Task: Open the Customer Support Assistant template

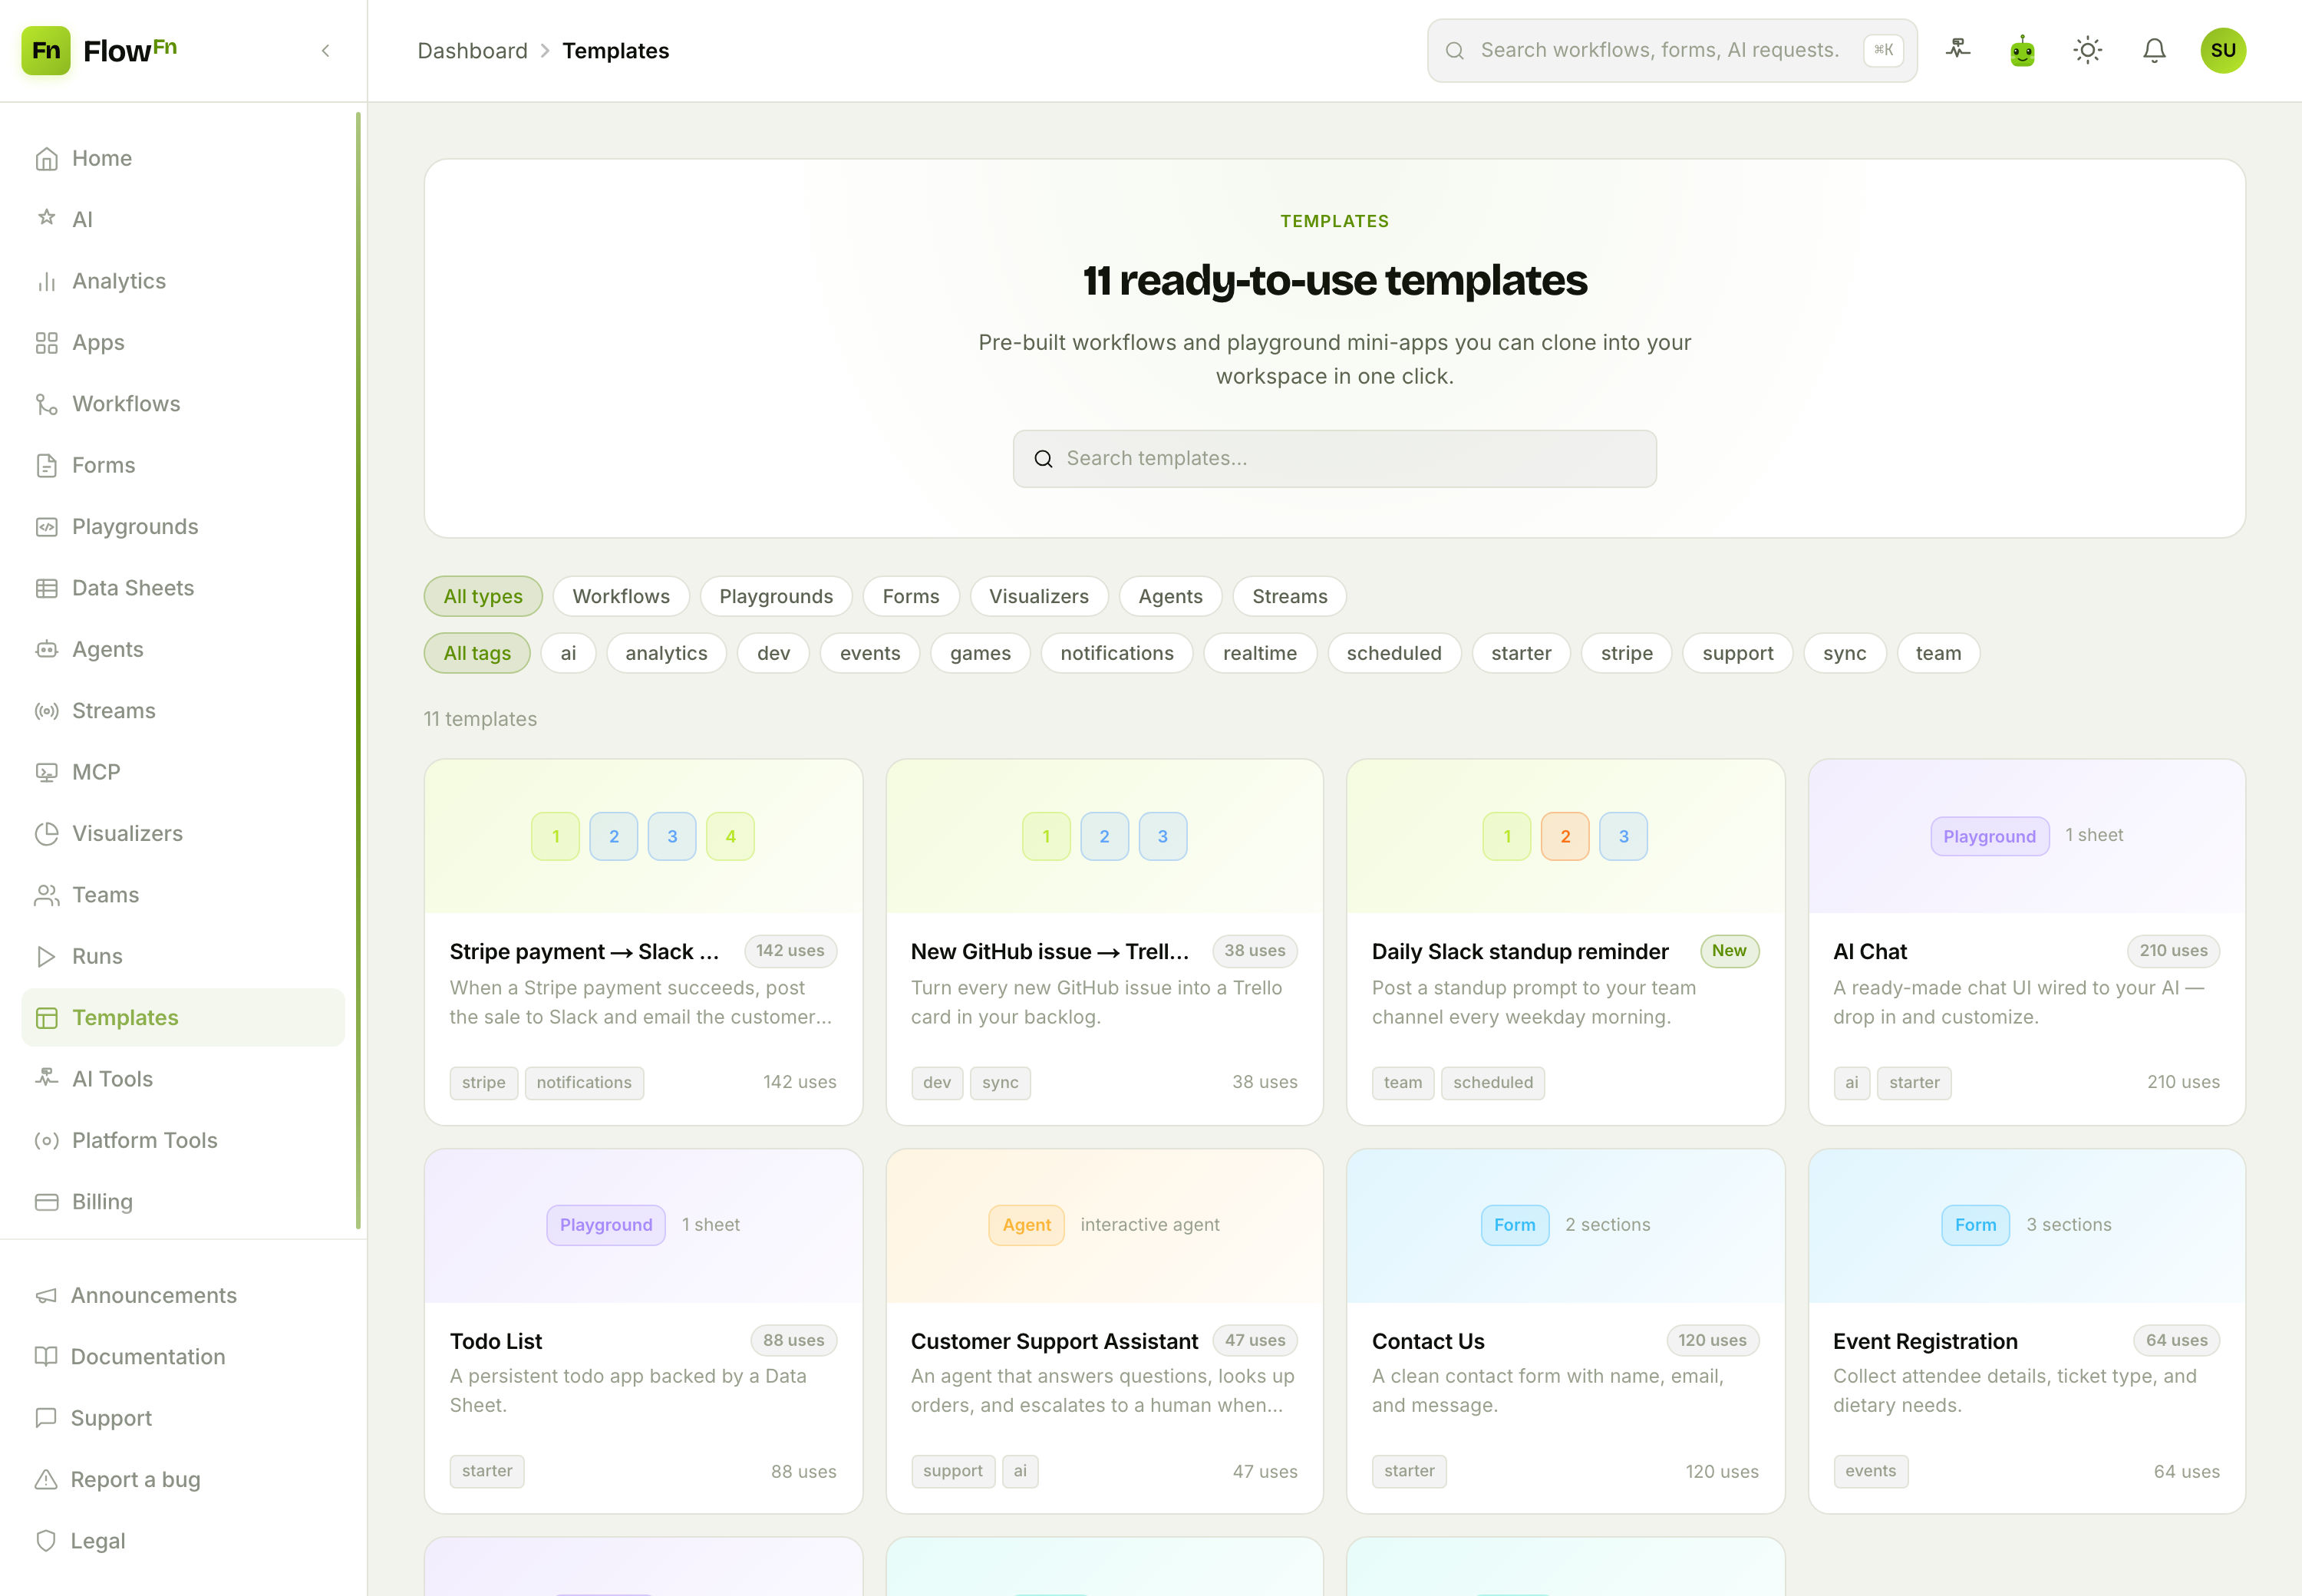Action: [x=1104, y=1331]
